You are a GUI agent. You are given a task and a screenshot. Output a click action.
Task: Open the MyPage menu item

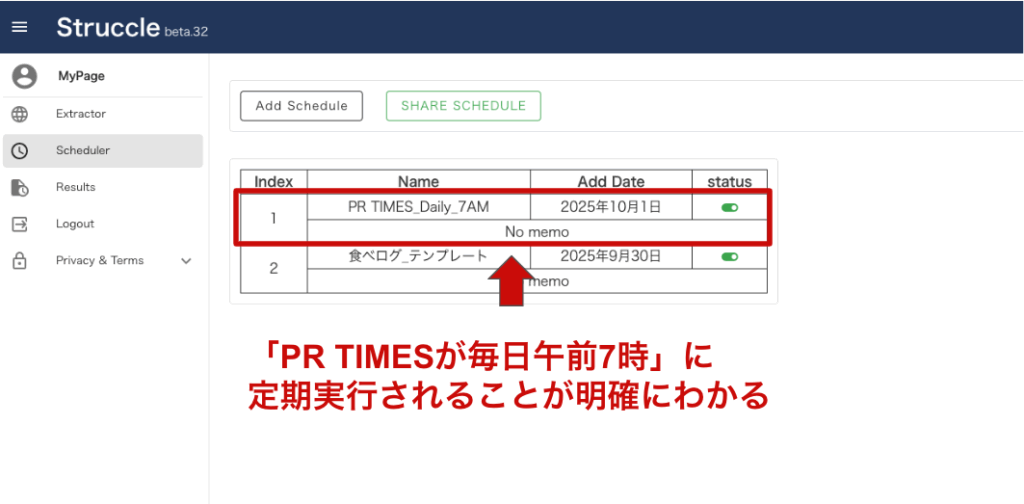(81, 76)
